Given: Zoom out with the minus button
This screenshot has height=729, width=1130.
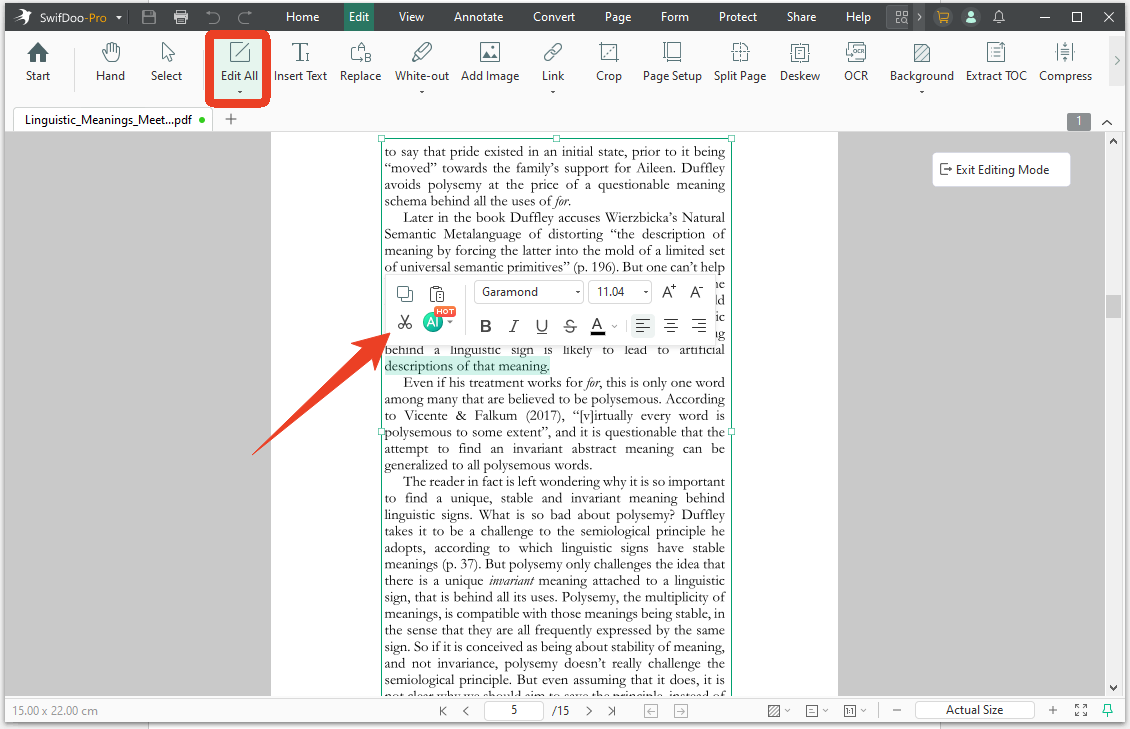Looking at the screenshot, I should (x=897, y=710).
